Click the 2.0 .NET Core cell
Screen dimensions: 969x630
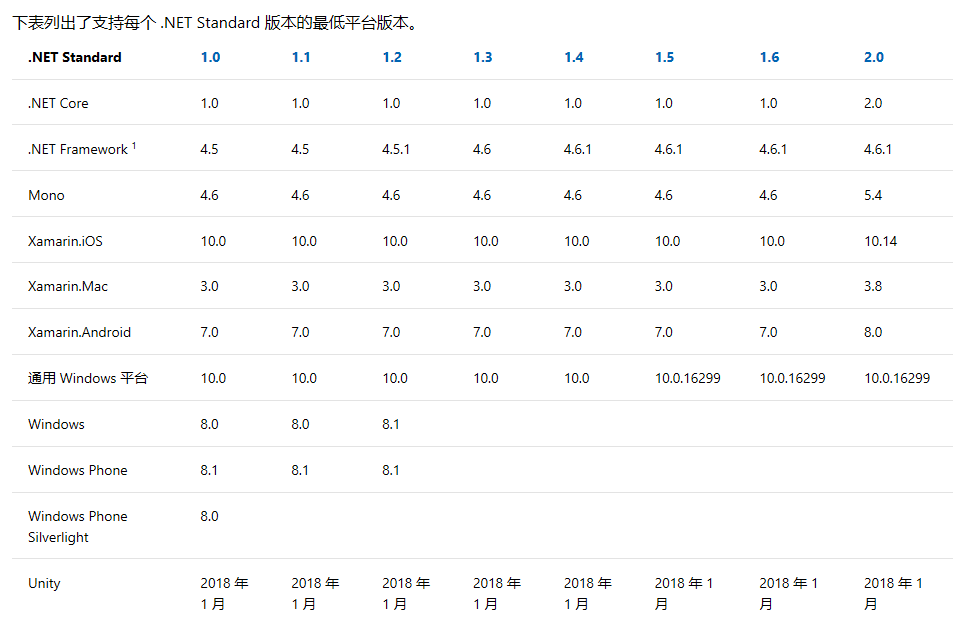click(873, 103)
